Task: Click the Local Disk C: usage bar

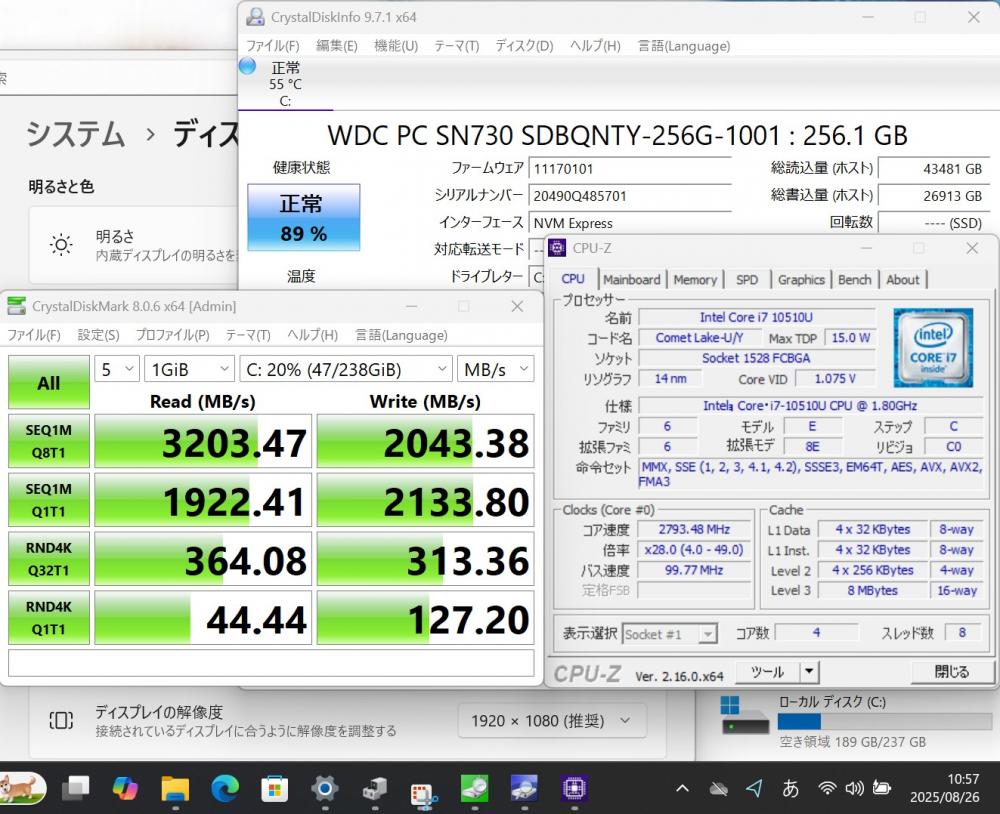Action: 885,722
